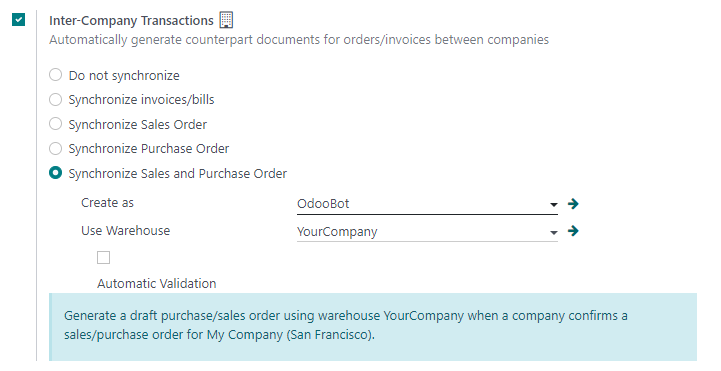Click the multi-company building icon
Screen dimensions: 721x371
pos(226,20)
